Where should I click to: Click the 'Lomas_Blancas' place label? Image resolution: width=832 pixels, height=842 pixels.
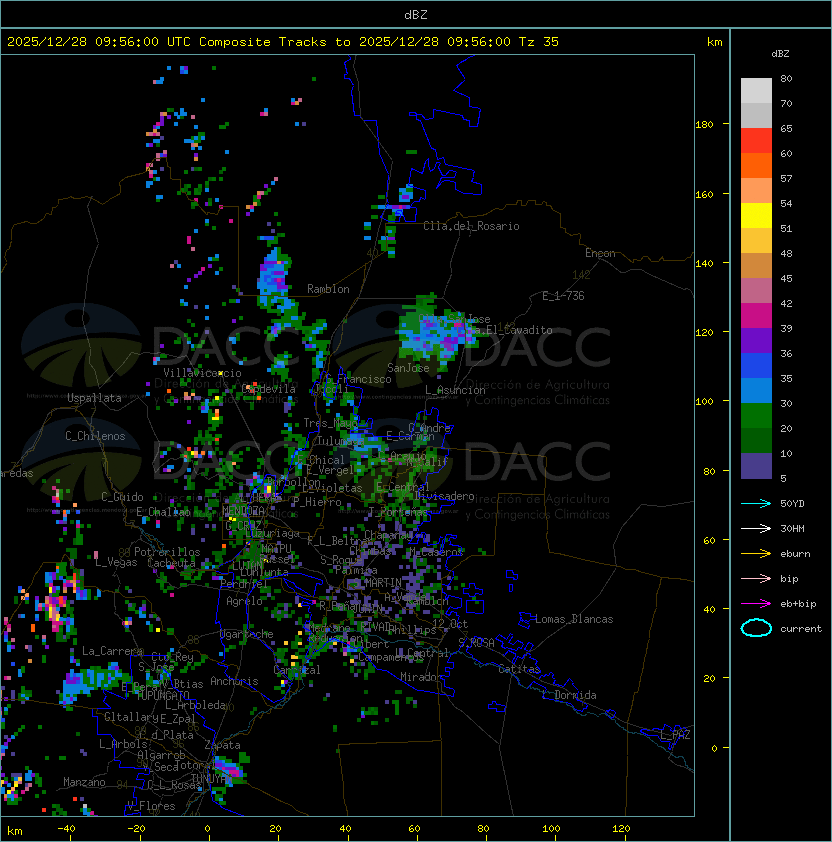click(574, 619)
